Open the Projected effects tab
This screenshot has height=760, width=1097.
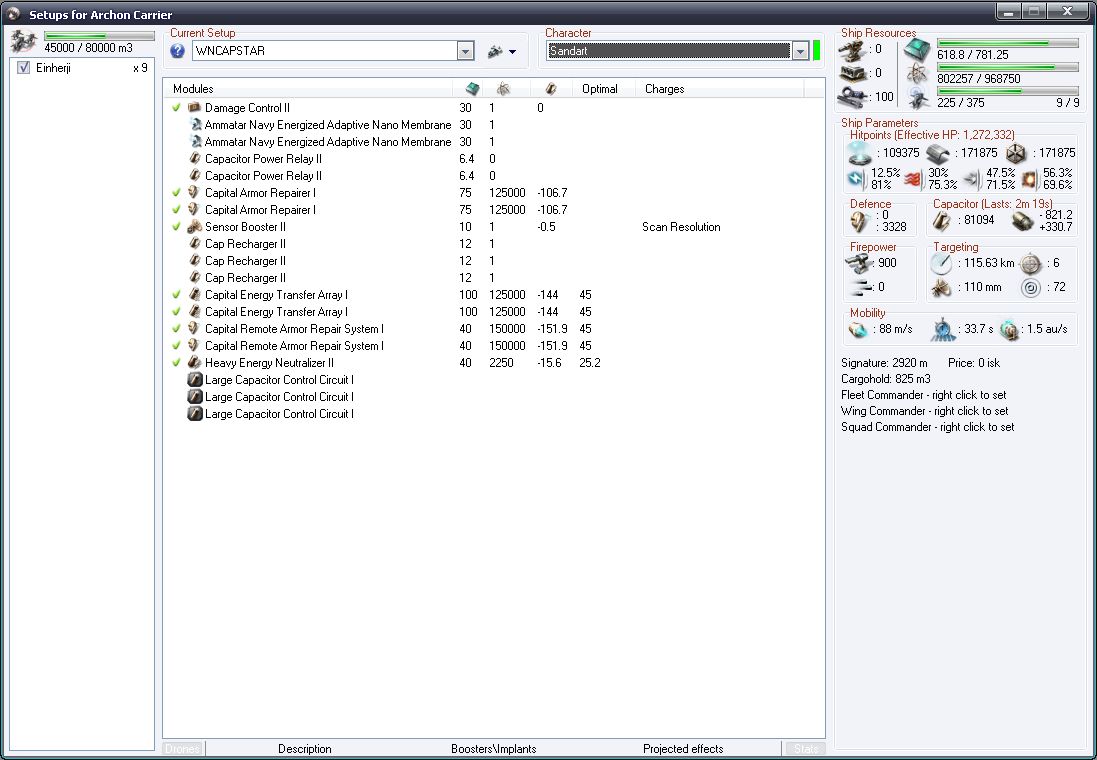coord(684,749)
